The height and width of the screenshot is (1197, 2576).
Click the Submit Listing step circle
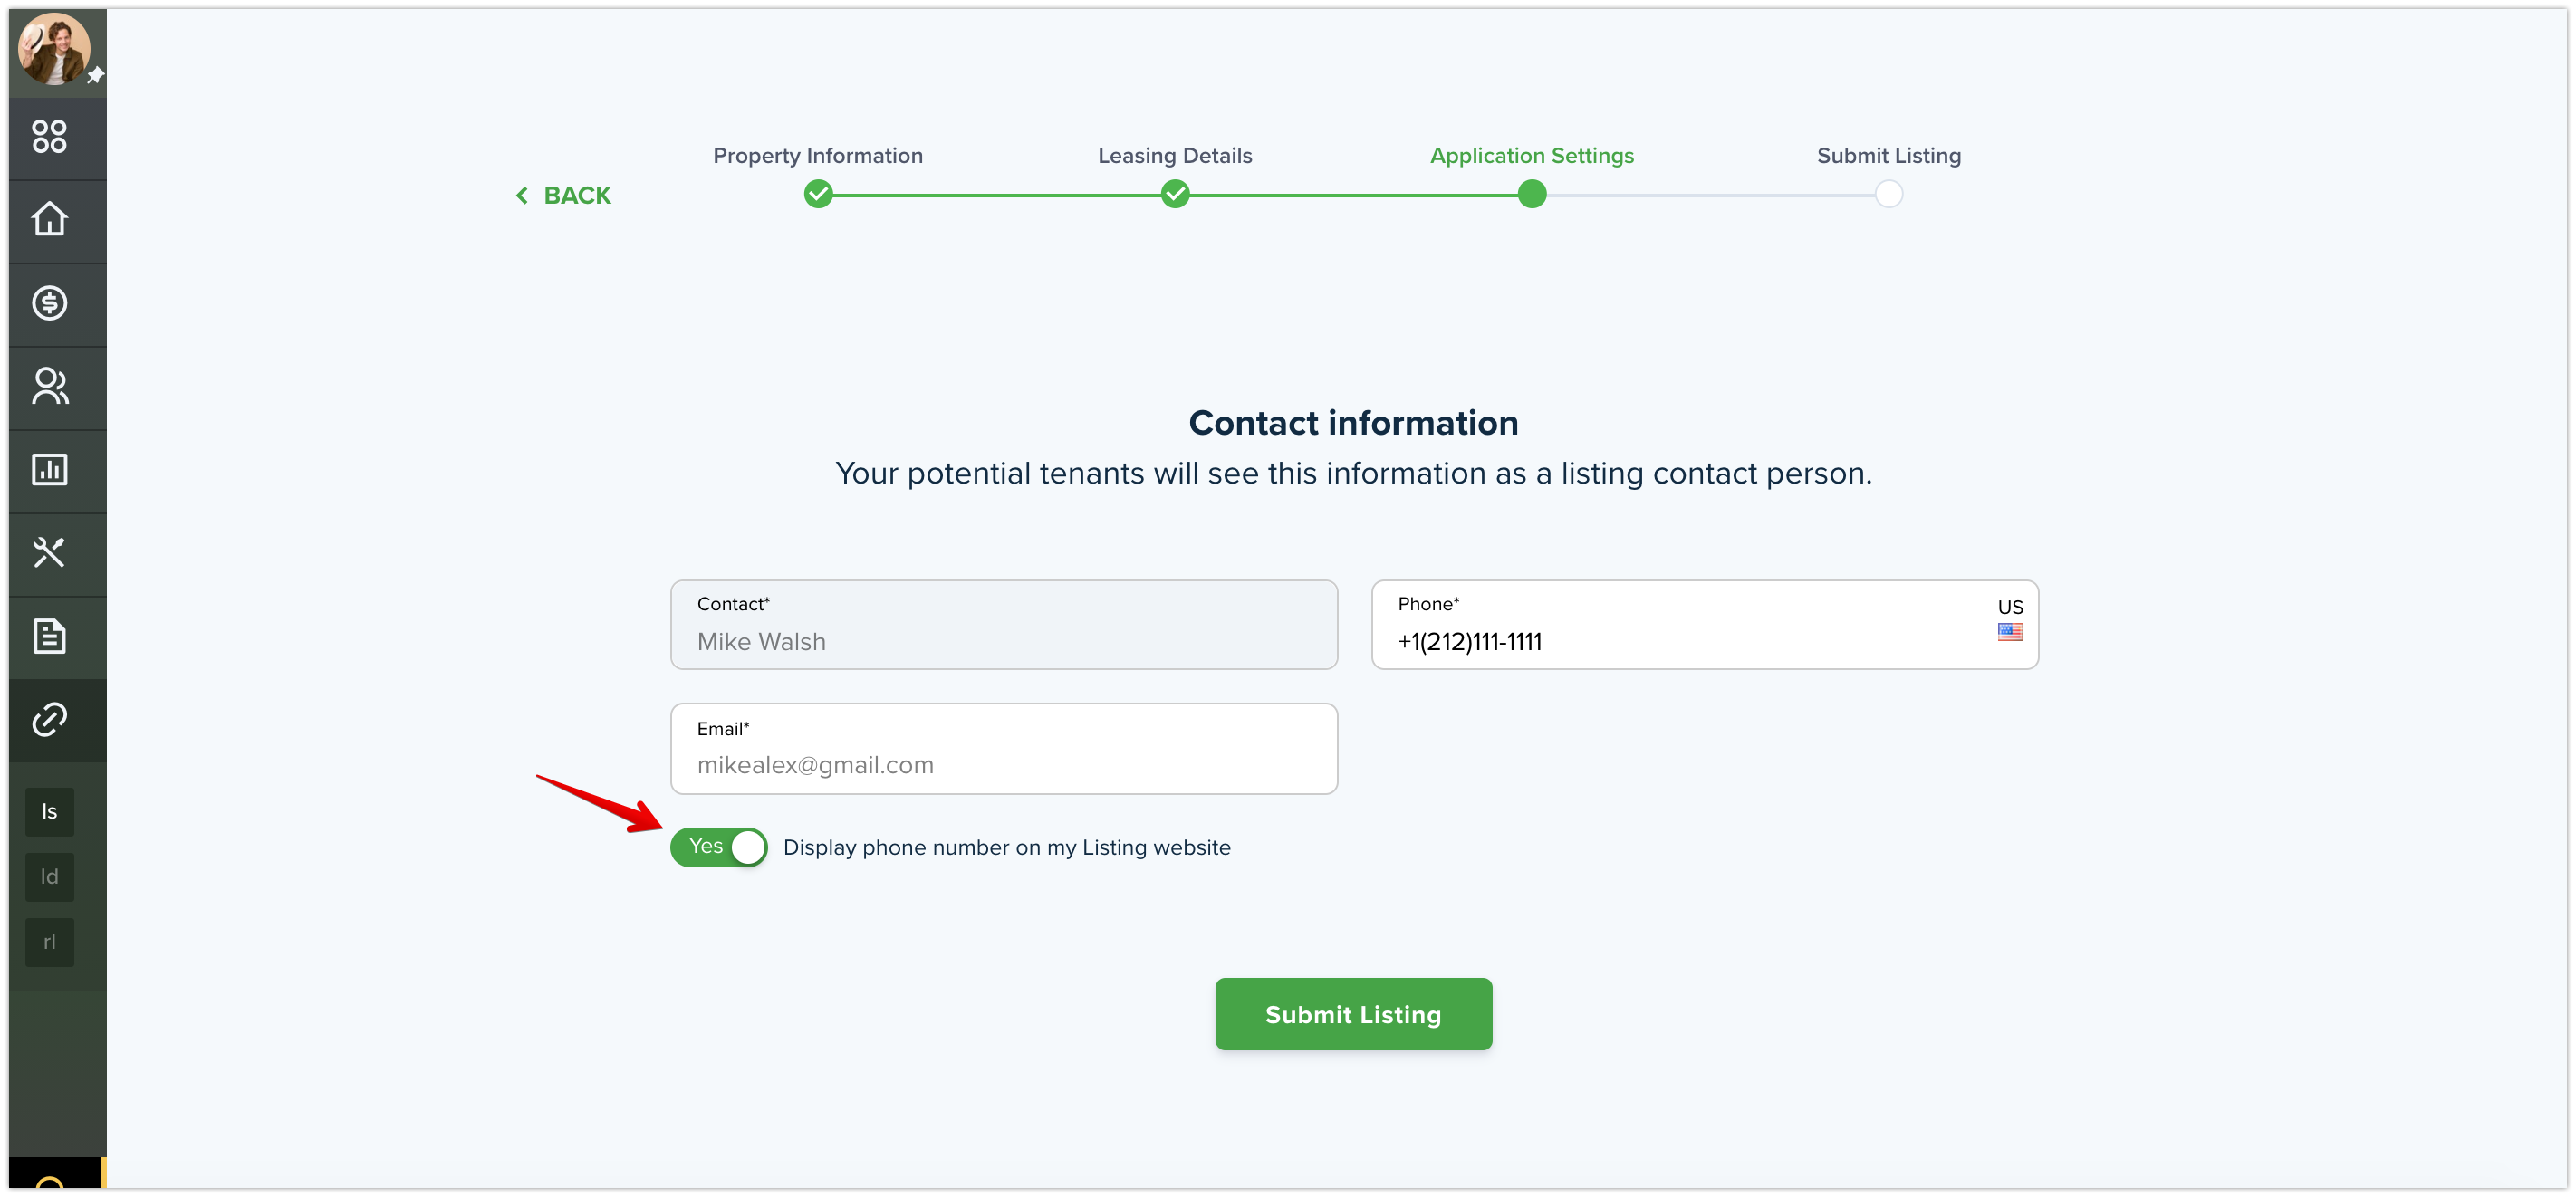pyautogui.click(x=1889, y=194)
